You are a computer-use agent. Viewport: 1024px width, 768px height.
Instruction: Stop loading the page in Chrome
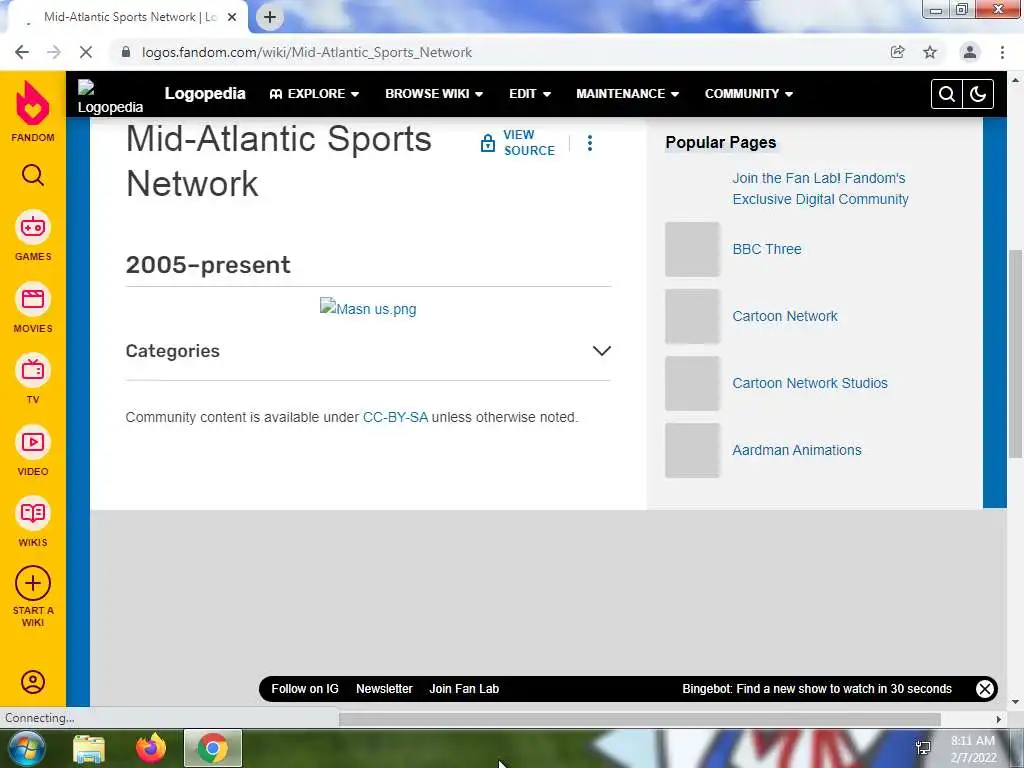point(86,52)
